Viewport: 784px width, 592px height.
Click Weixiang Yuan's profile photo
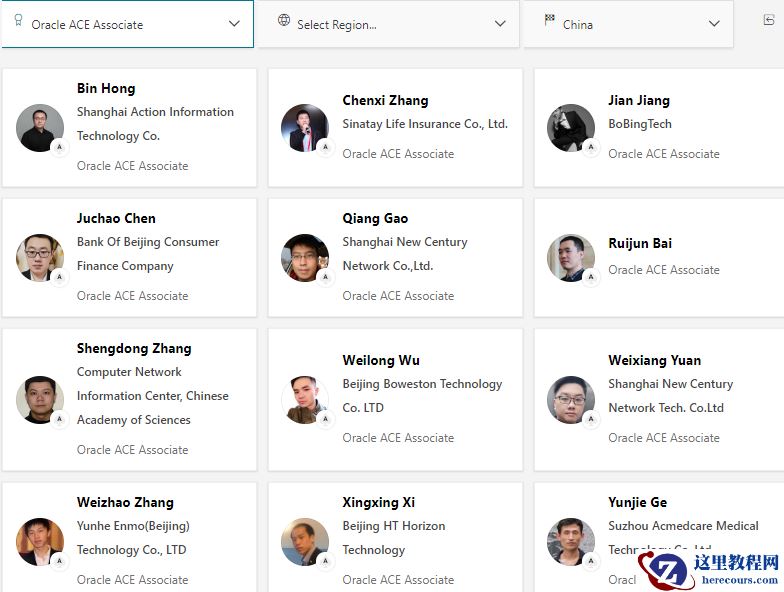[571, 400]
